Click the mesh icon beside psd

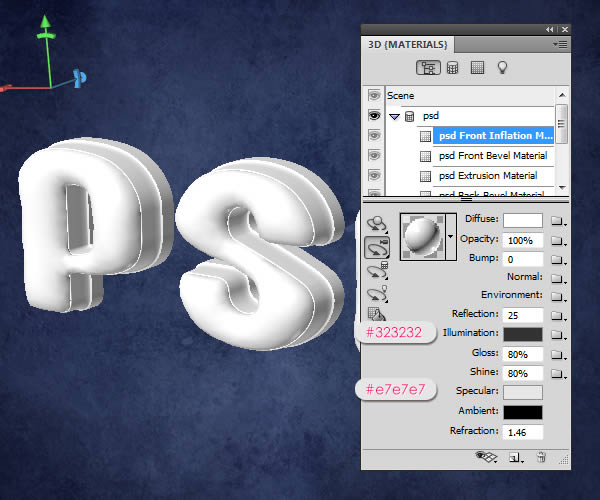coord(409,116)
